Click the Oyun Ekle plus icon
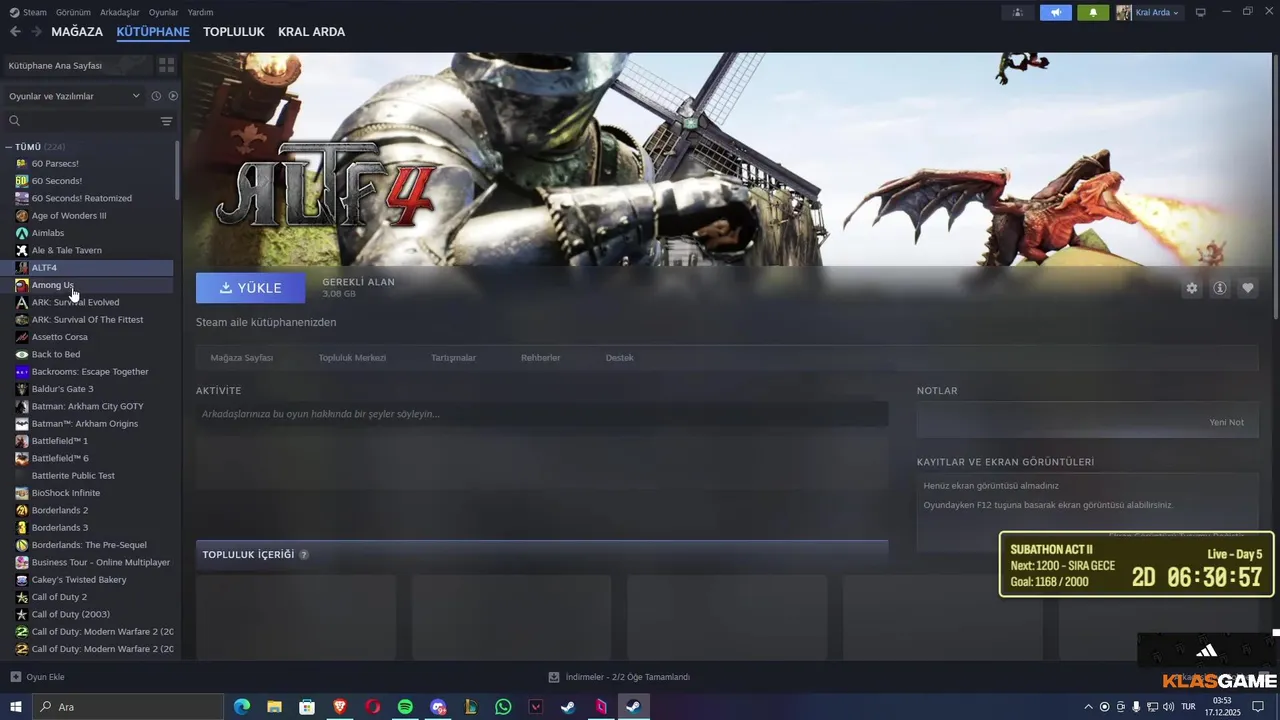Viewport: 1280px width, 720px height. coord(15,677)
